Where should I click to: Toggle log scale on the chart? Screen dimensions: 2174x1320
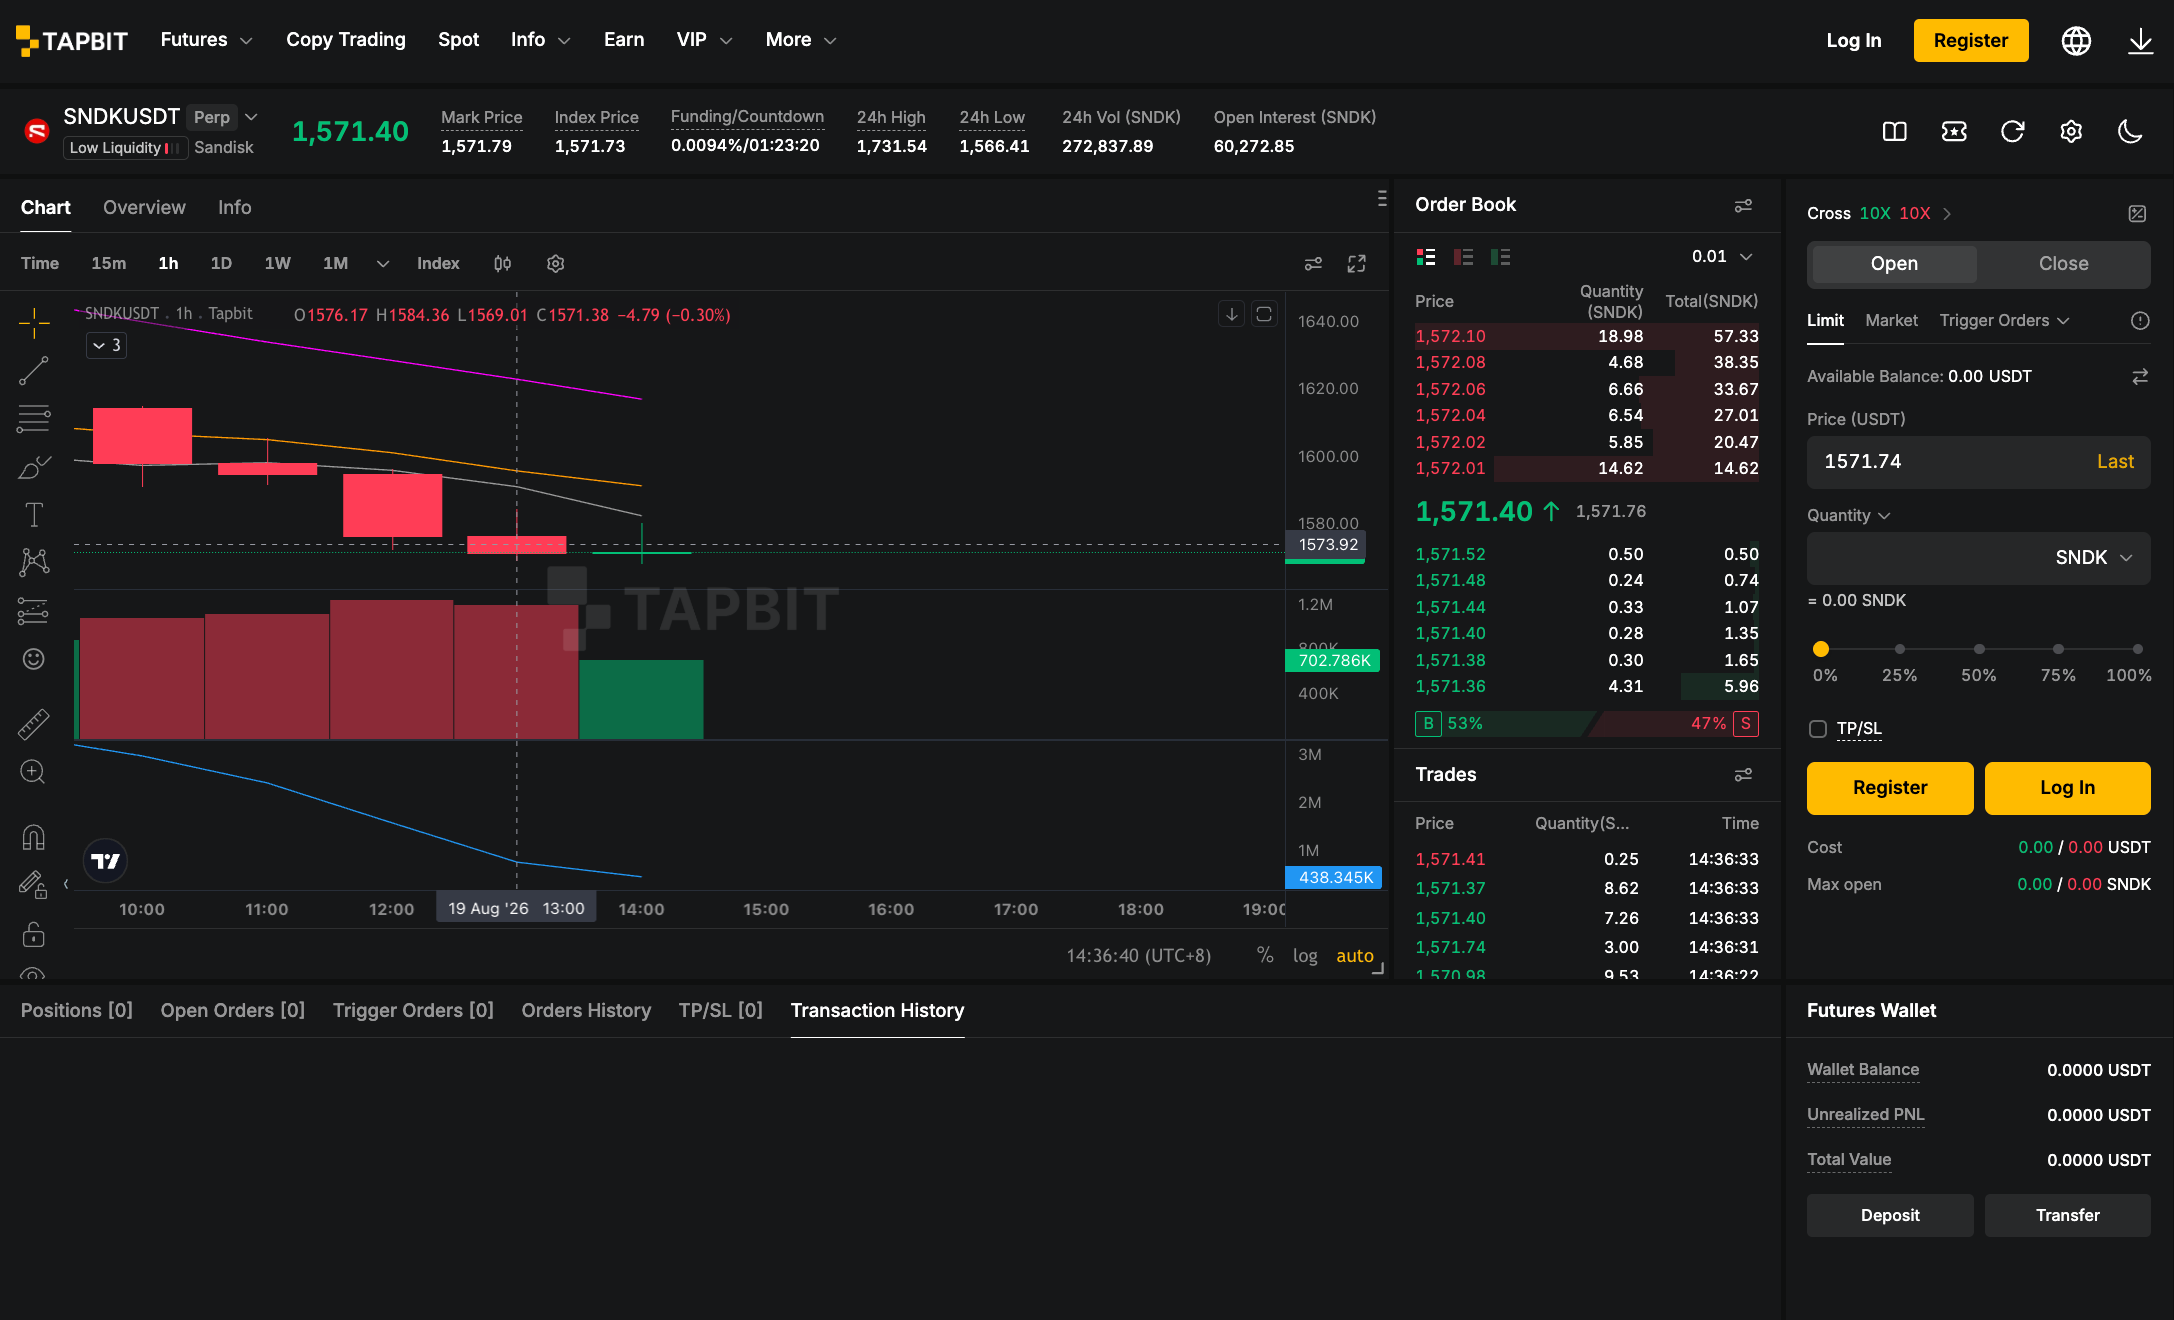coord(1305,956)
